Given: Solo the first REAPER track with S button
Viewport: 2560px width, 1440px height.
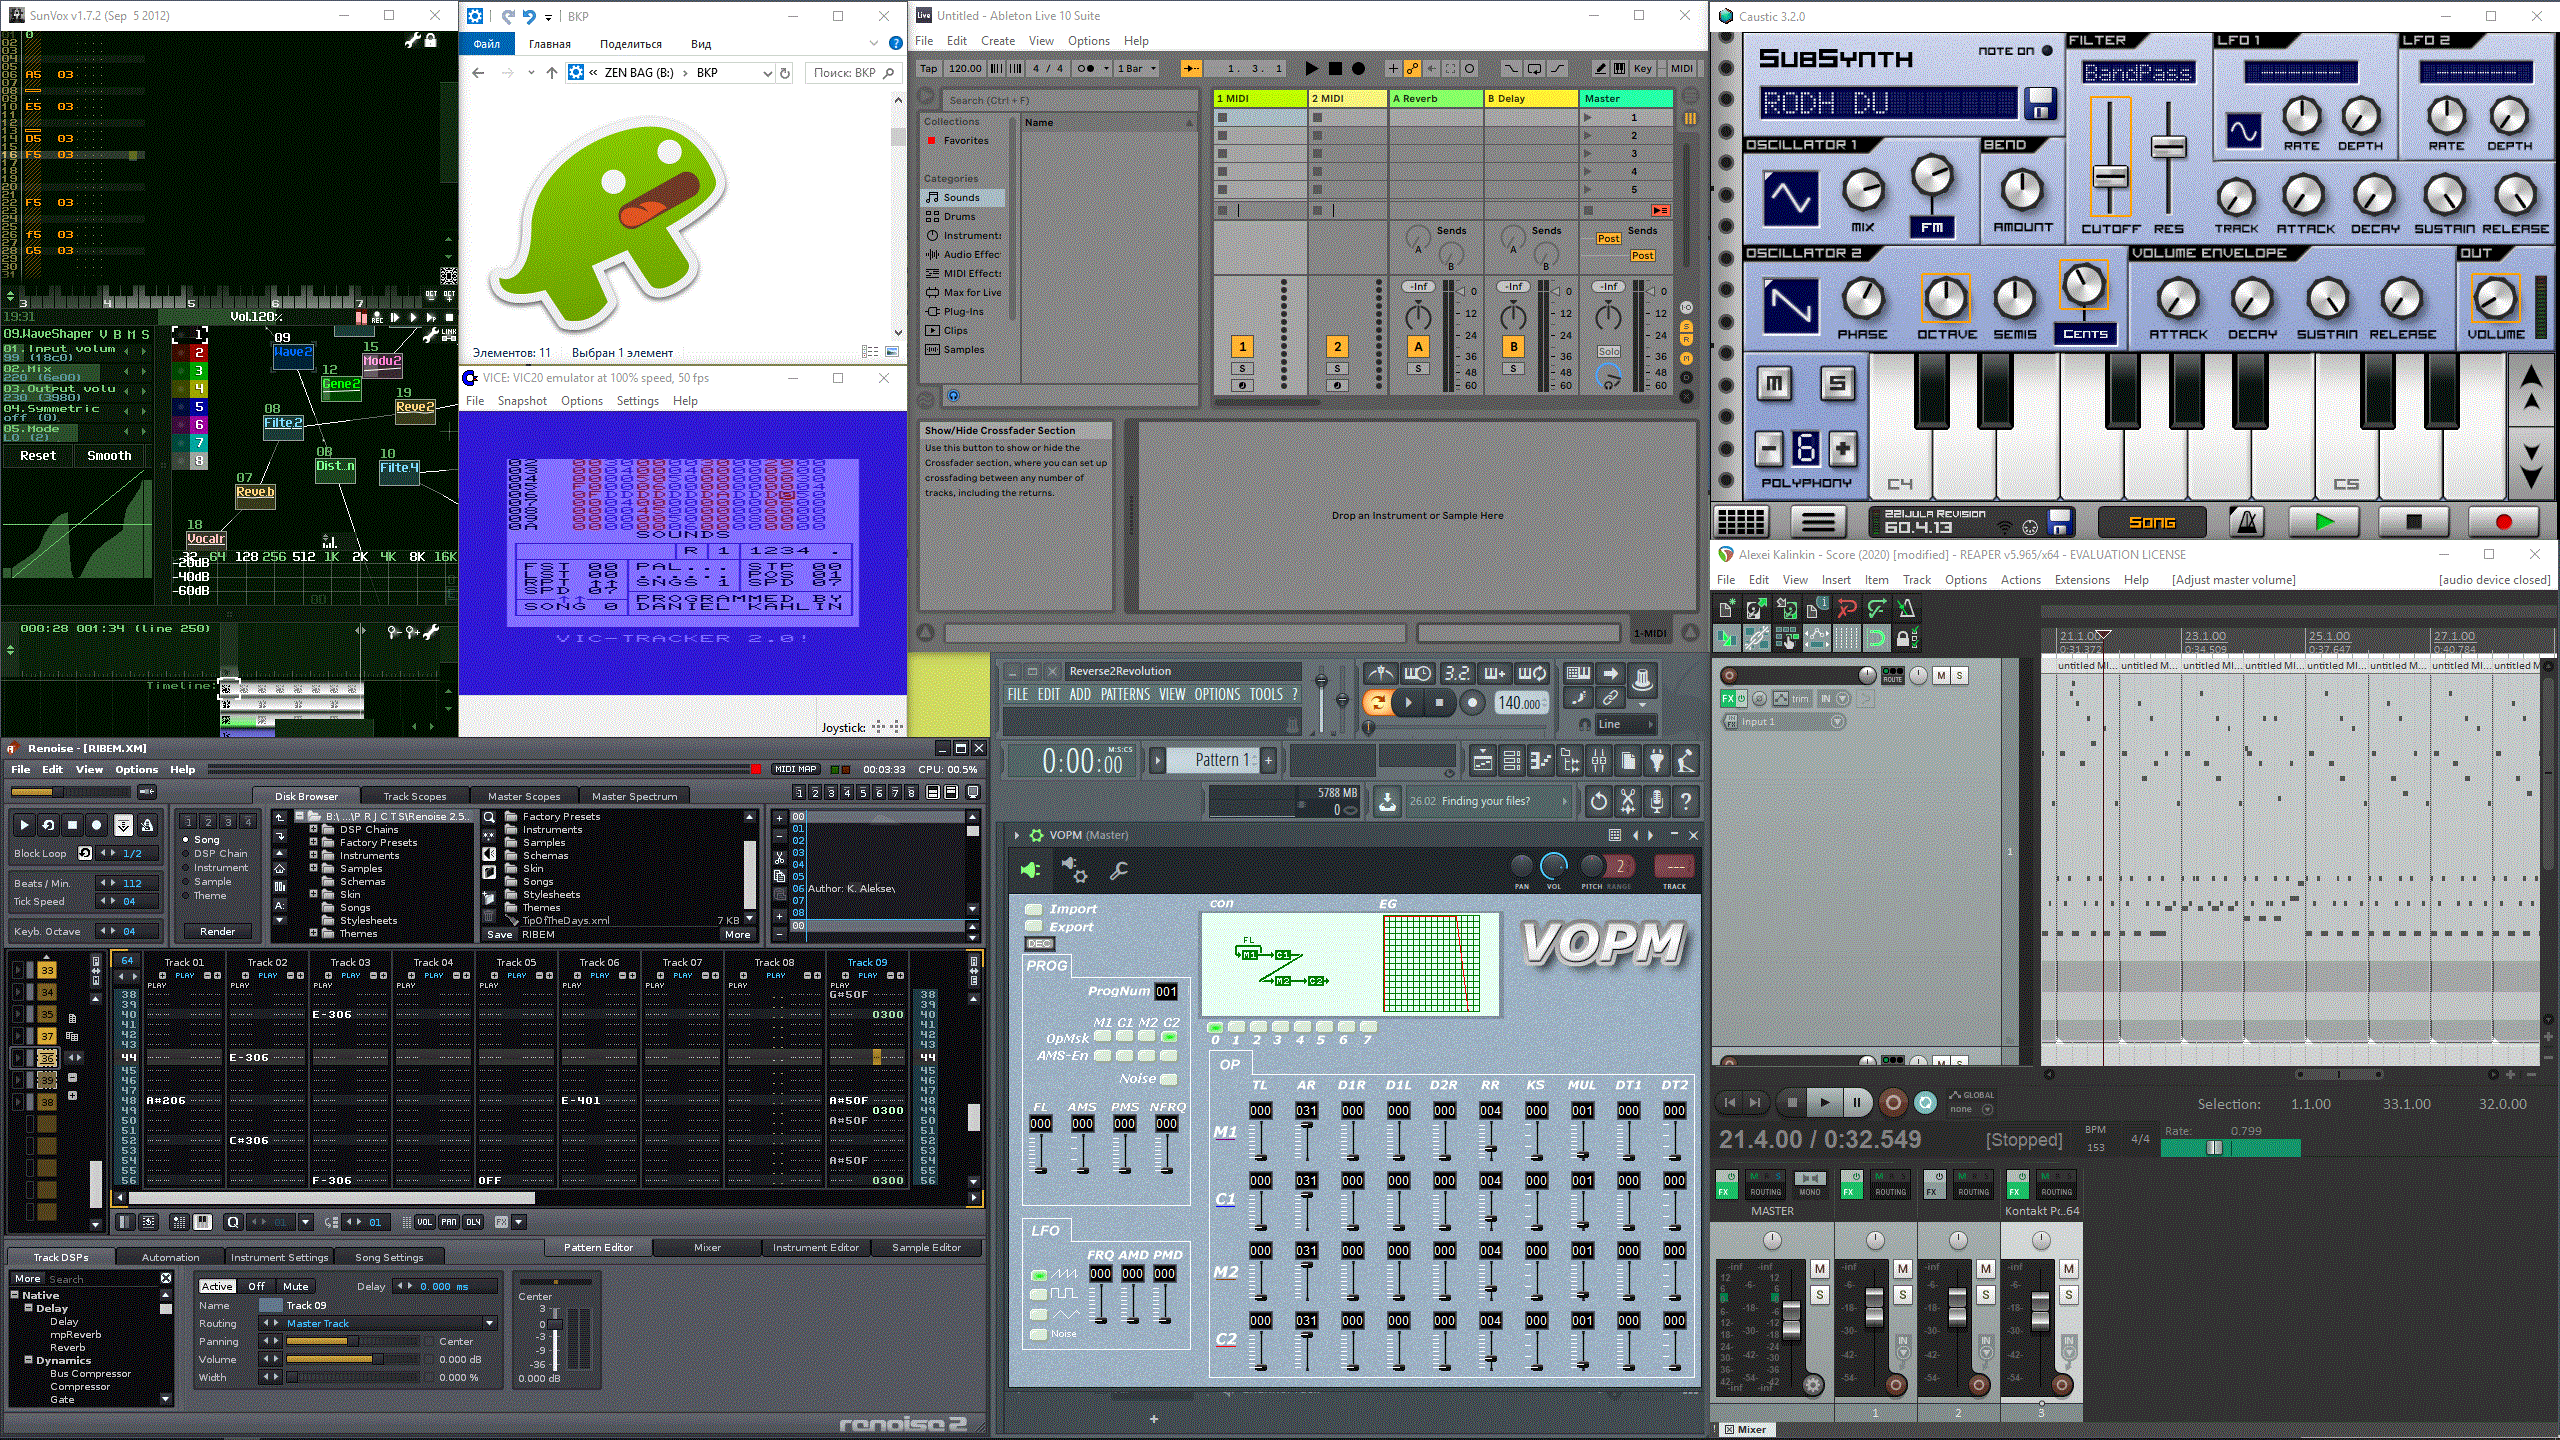Looking at the screenshot, I should coord(1960,676).
